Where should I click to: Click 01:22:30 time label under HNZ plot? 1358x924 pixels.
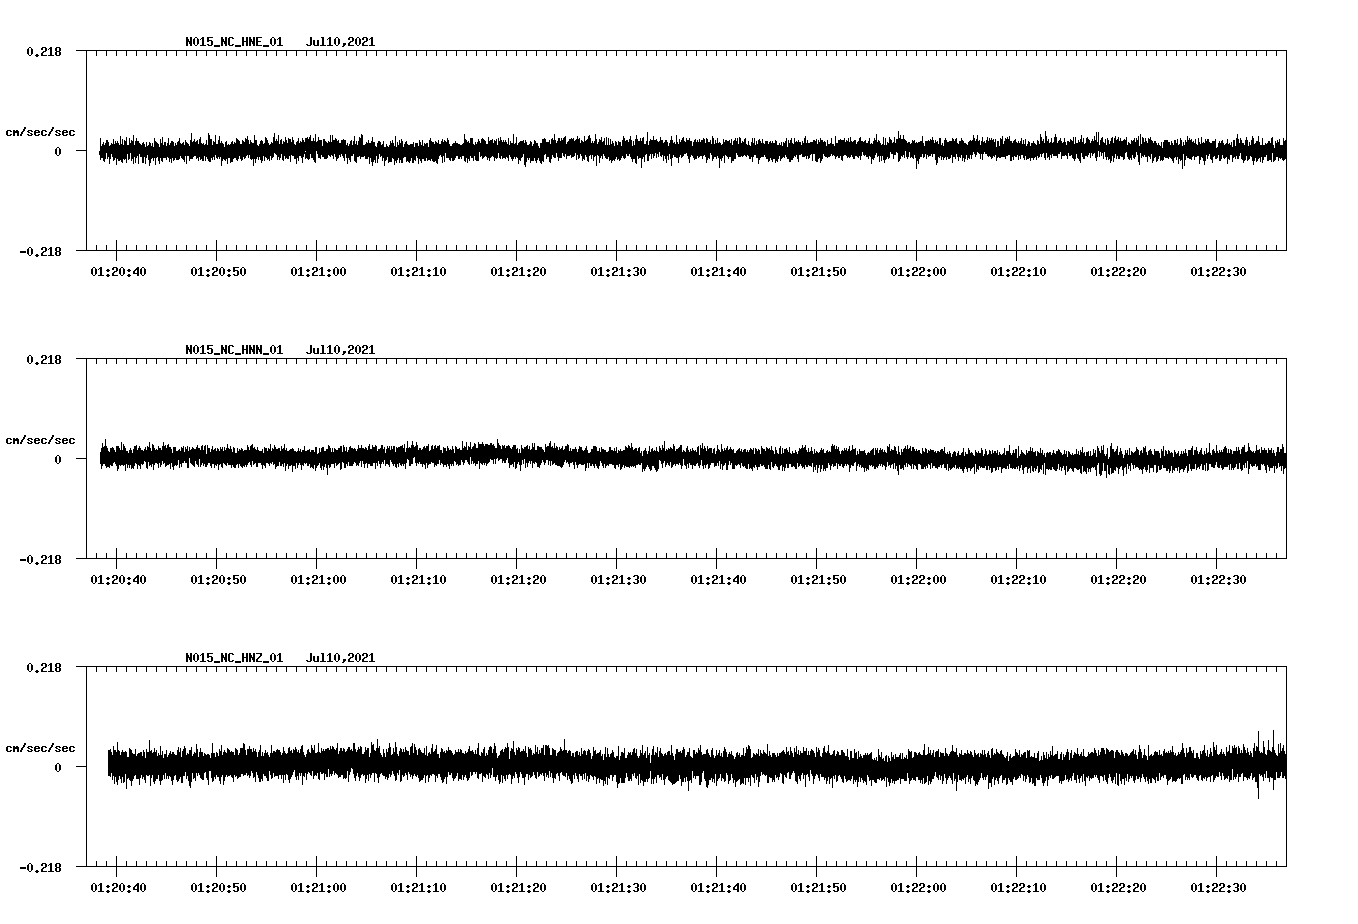pos(1218,888)
